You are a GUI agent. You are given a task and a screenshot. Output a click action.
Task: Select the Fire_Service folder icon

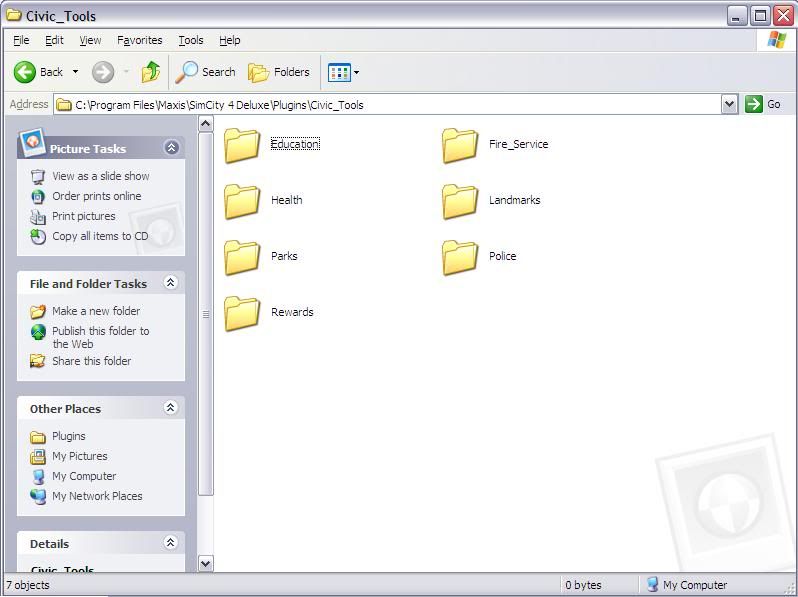(460, 145)
